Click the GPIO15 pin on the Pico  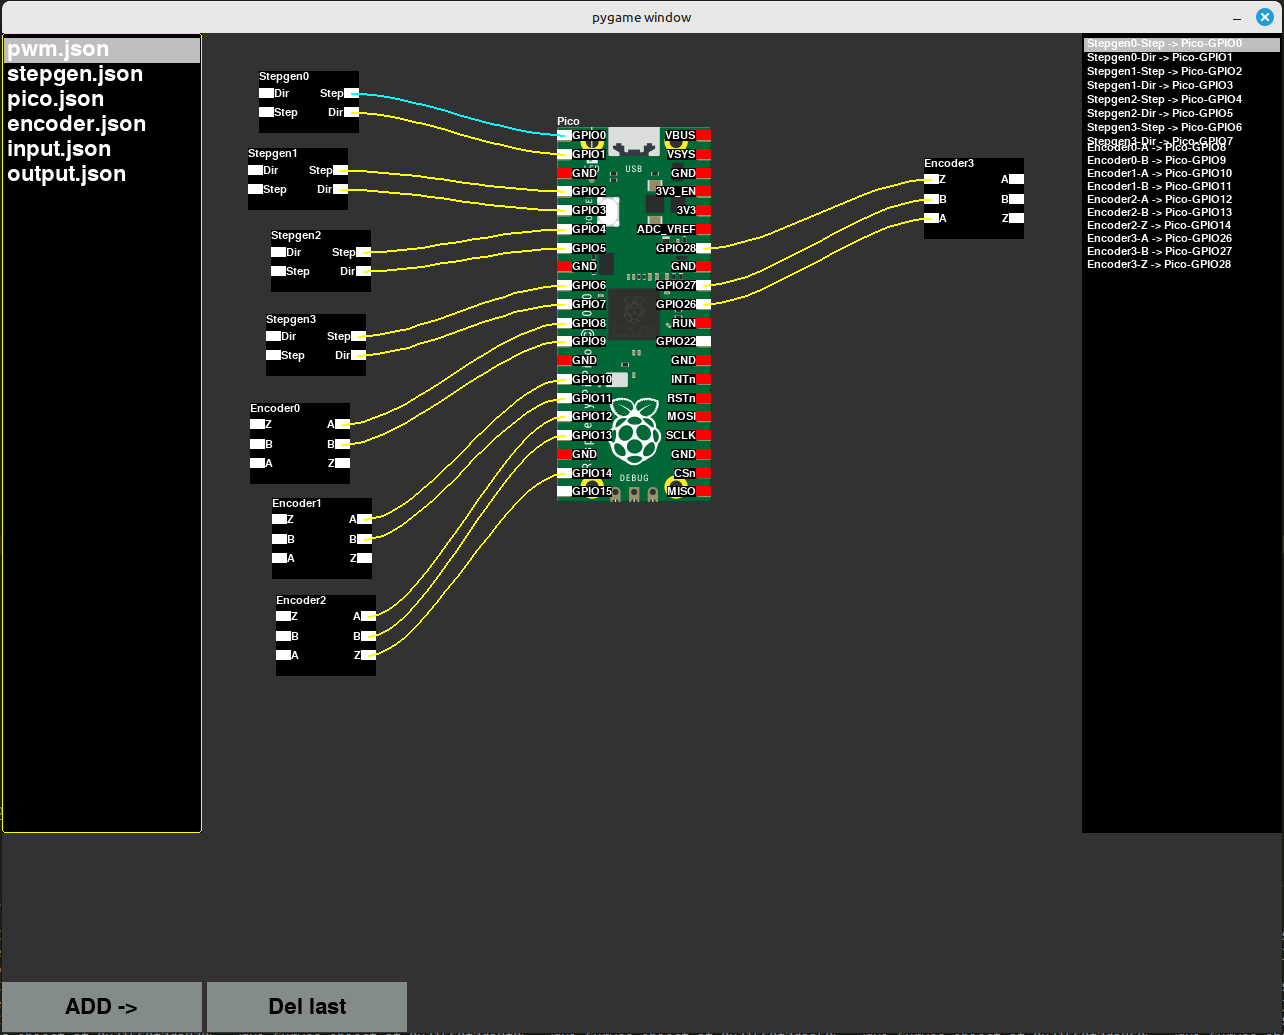[565, 491]
